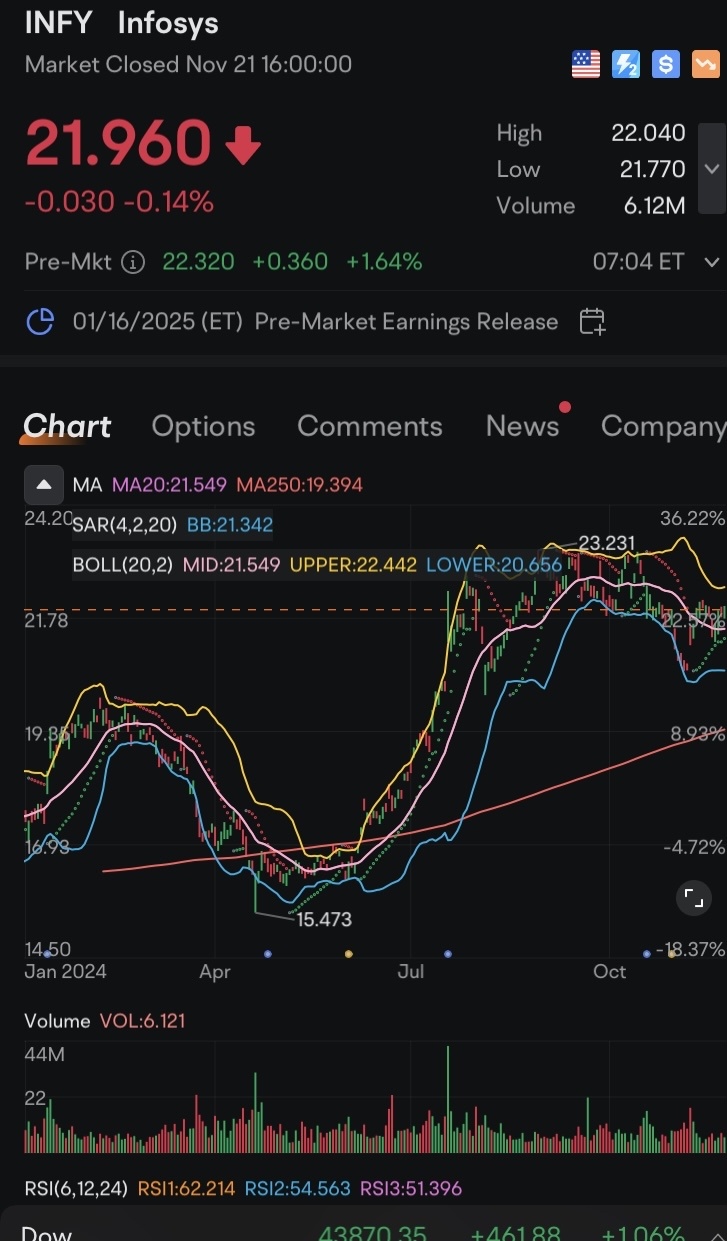Tap the blue dollar sign icon
Viewport: 727px width, 1241px height.
pos(666,65)
